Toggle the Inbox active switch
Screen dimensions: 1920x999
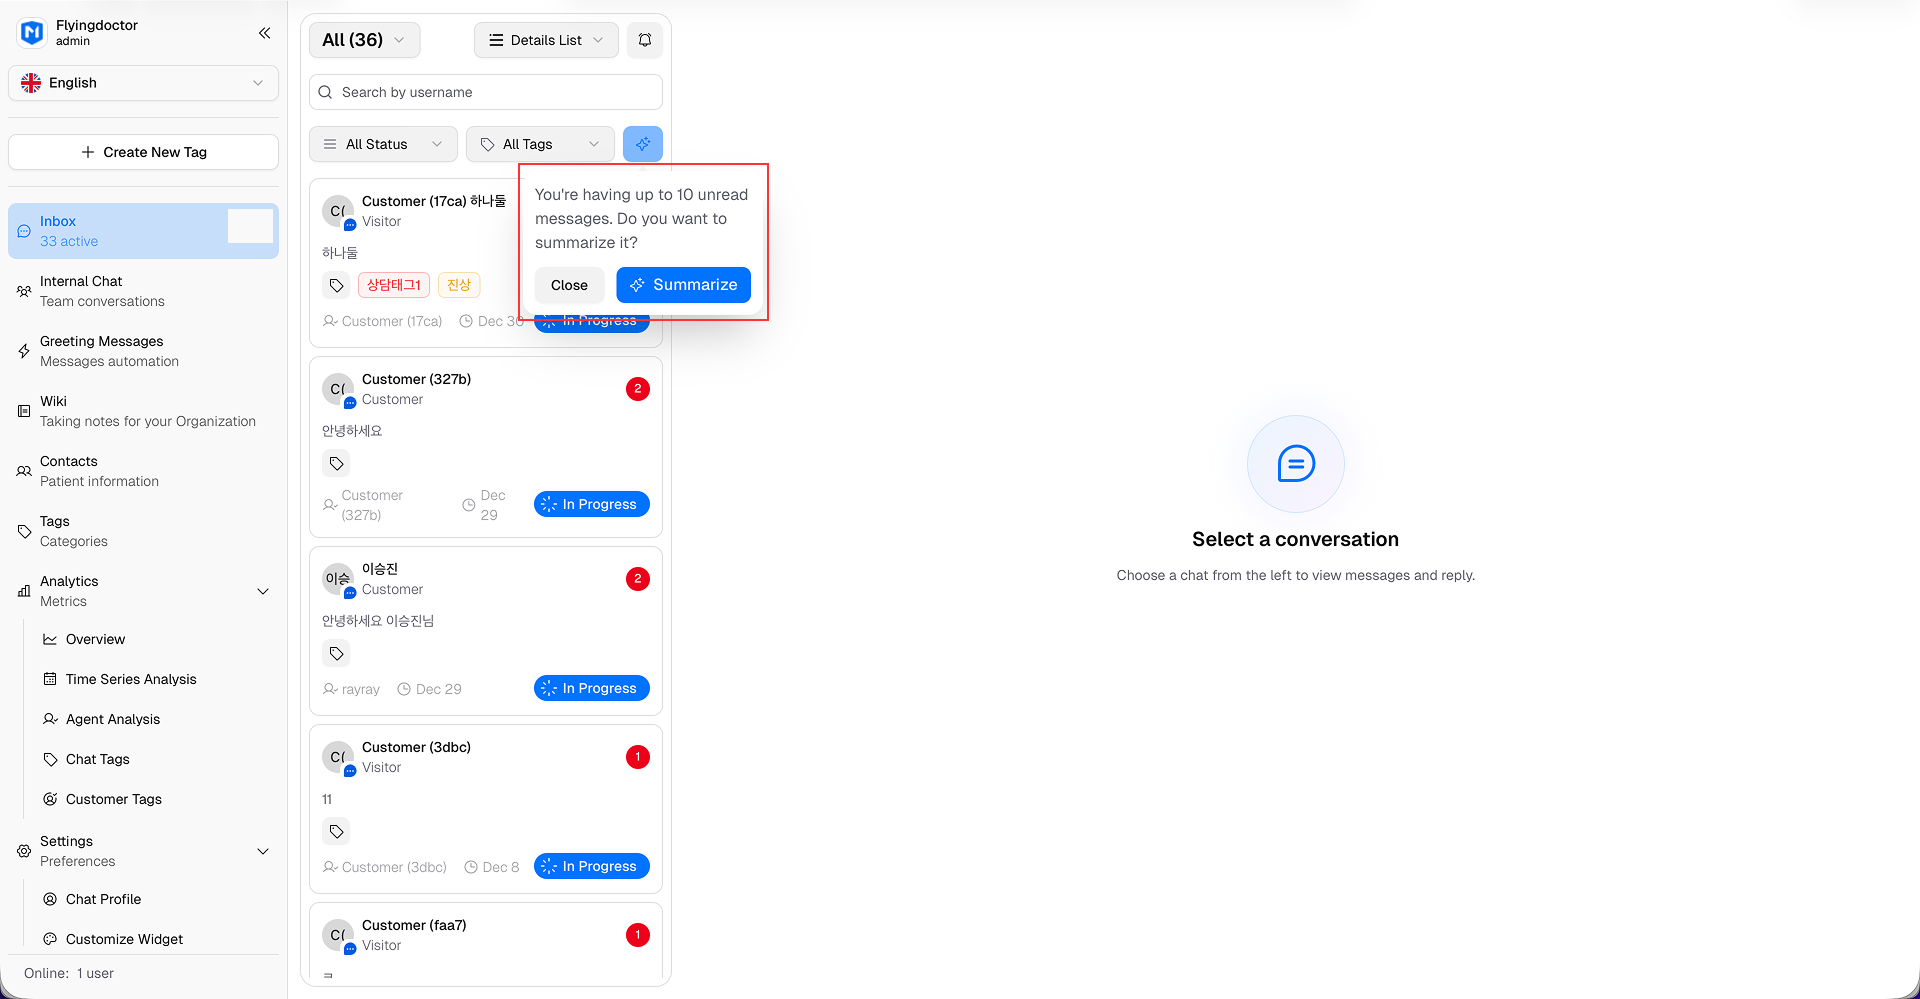250,227
